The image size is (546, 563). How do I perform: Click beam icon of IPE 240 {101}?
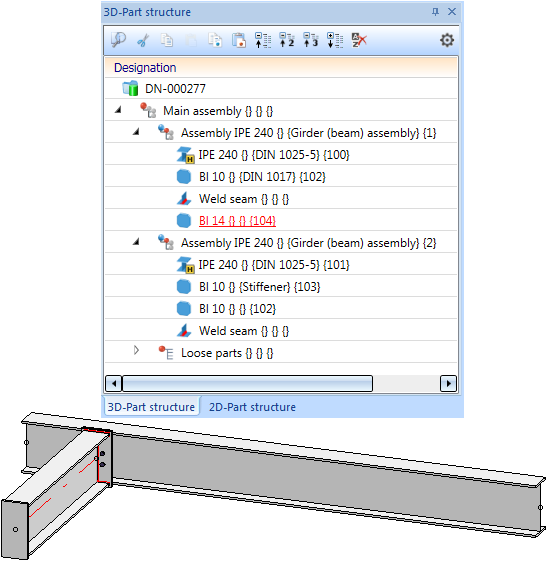point(185,265)
